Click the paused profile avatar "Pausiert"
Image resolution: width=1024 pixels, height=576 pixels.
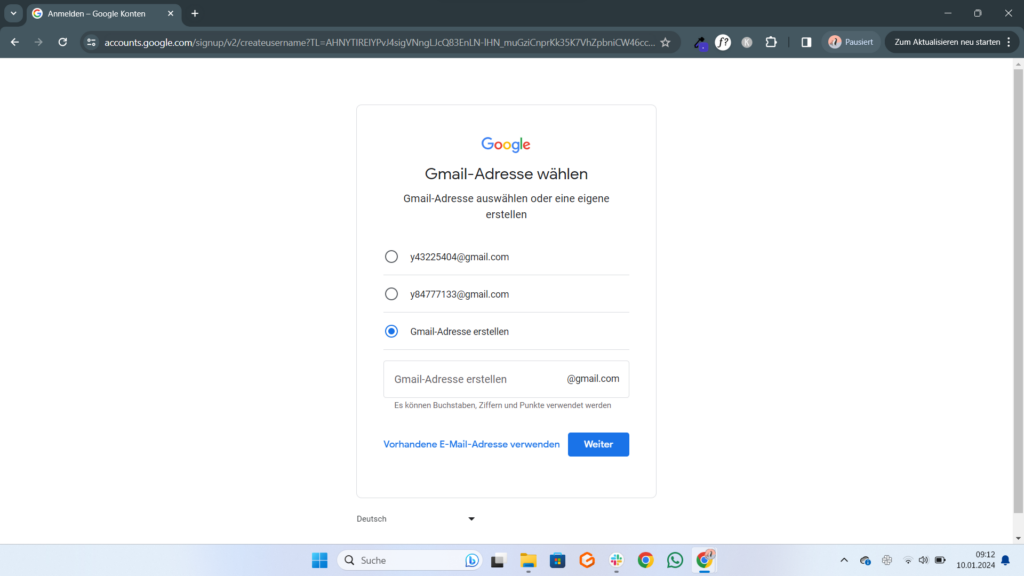851,42
